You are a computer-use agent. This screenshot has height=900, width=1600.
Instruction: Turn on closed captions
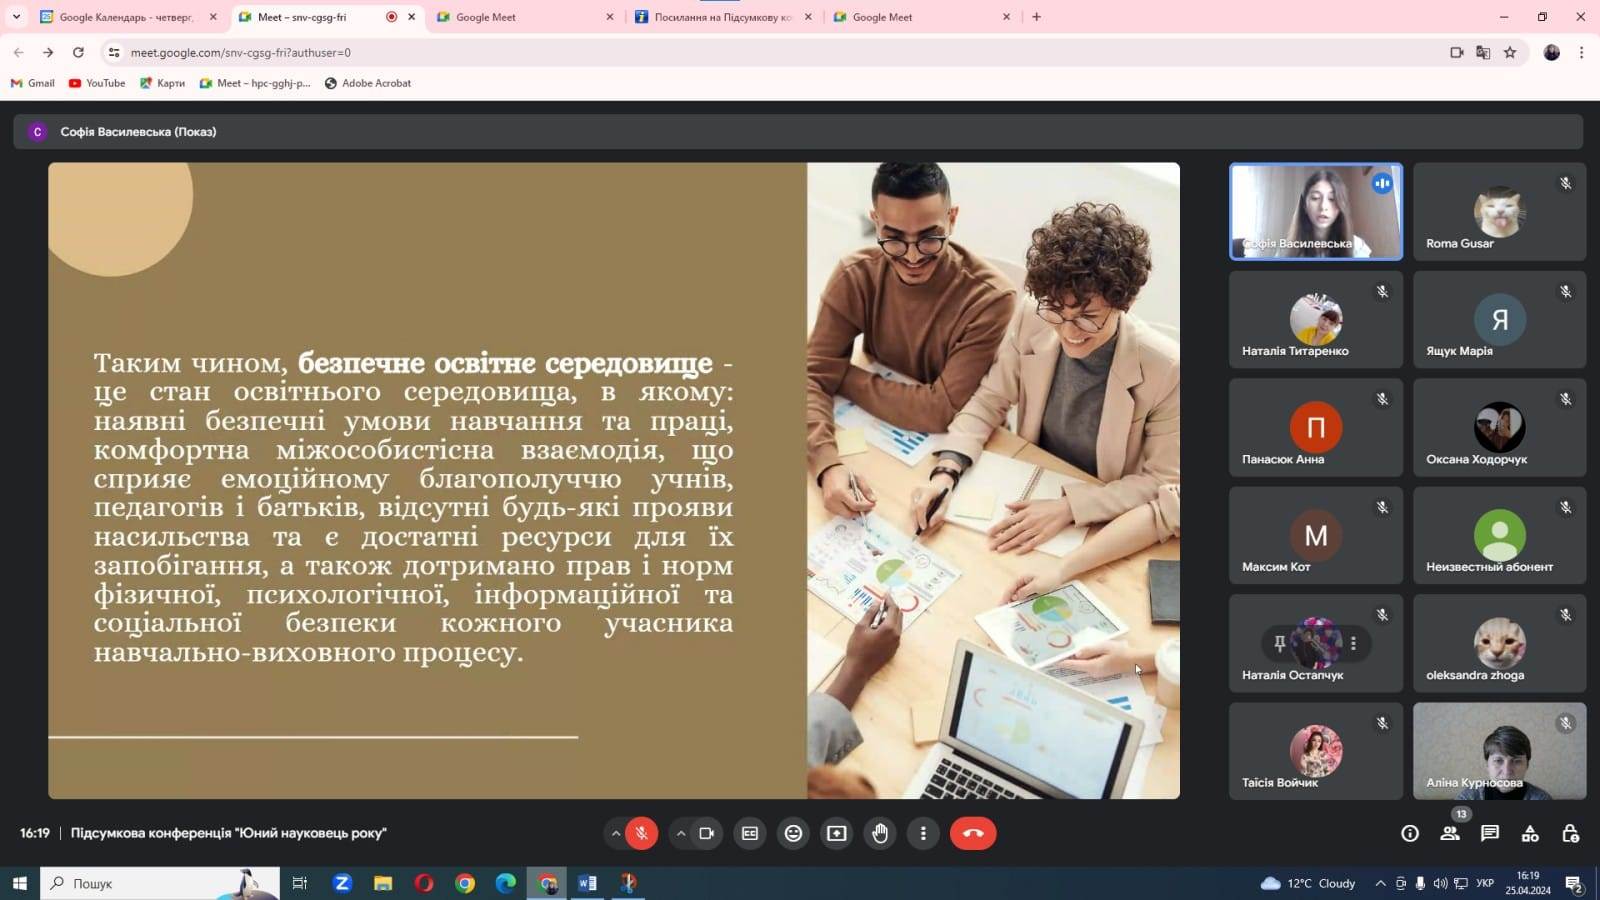(x=750, y=833)
